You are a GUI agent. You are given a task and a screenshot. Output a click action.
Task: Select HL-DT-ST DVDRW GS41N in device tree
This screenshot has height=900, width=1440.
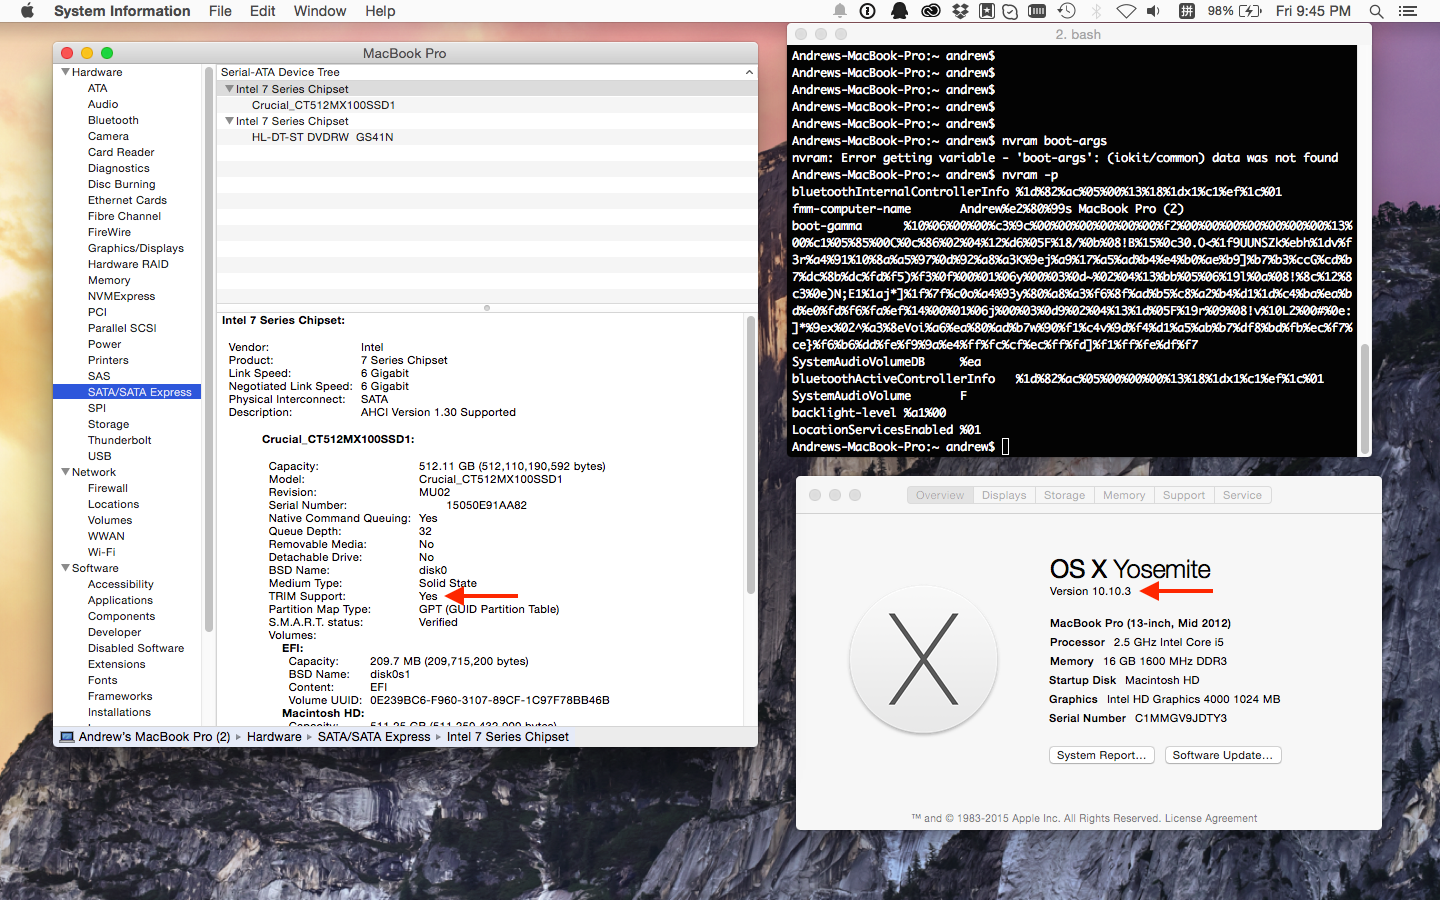point(323,137)
